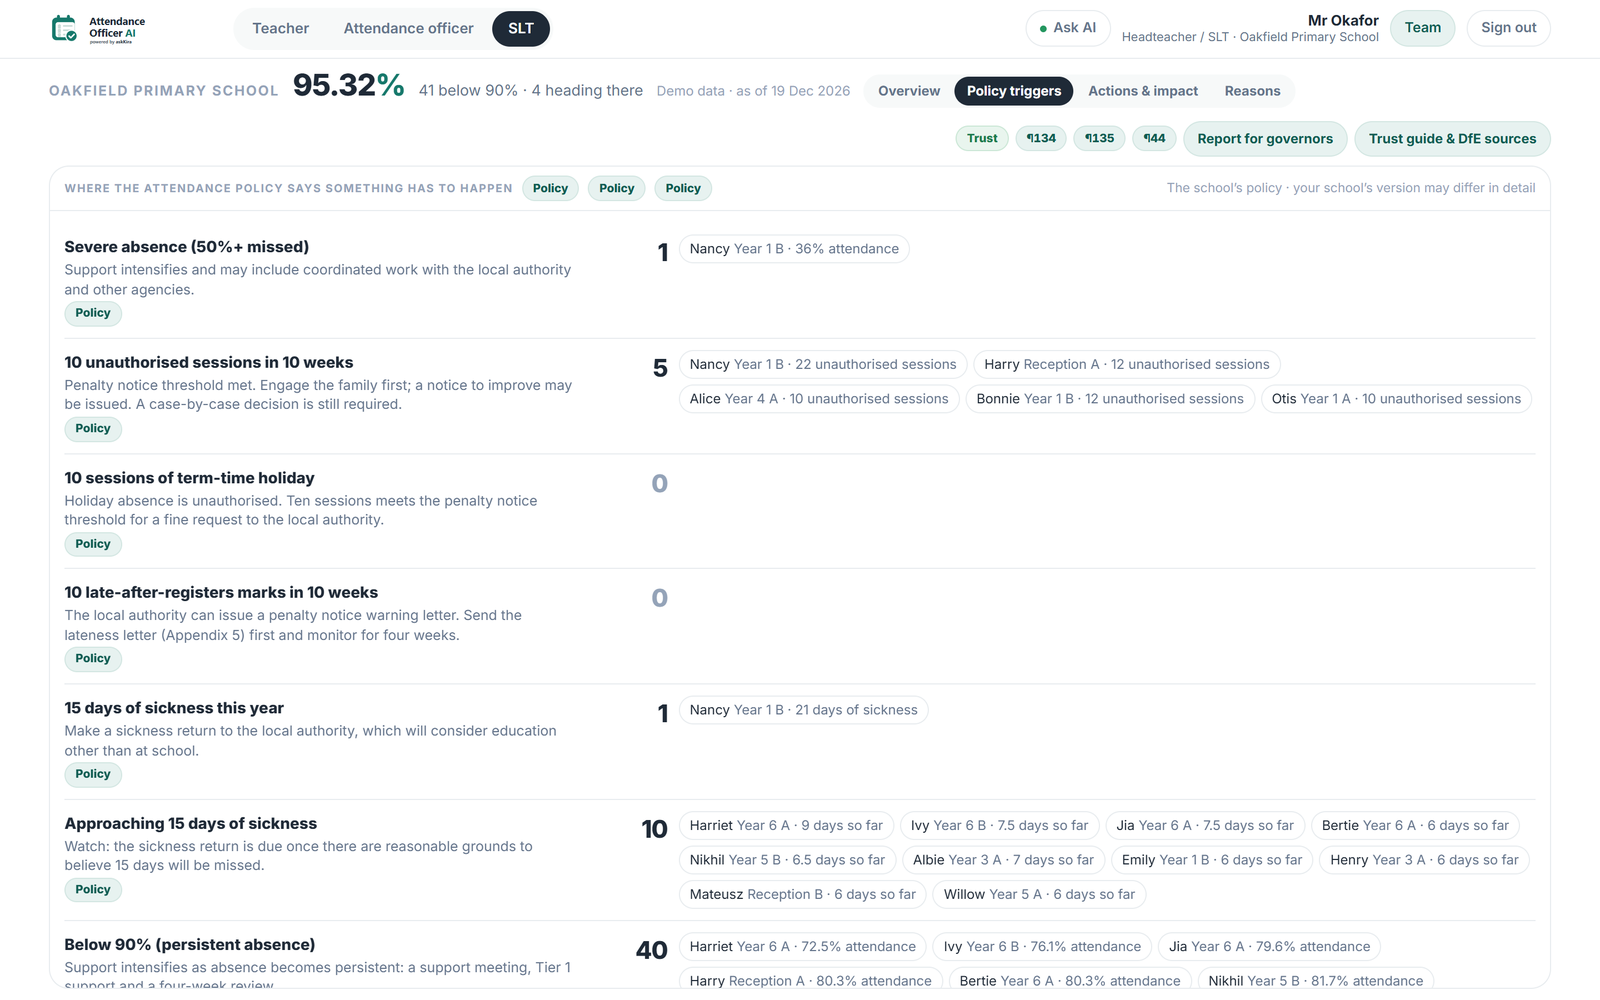Open Otis Year 1 A pupil chip
The height and width of the screenshot is (1000, 1600).
pos(1396,399)
